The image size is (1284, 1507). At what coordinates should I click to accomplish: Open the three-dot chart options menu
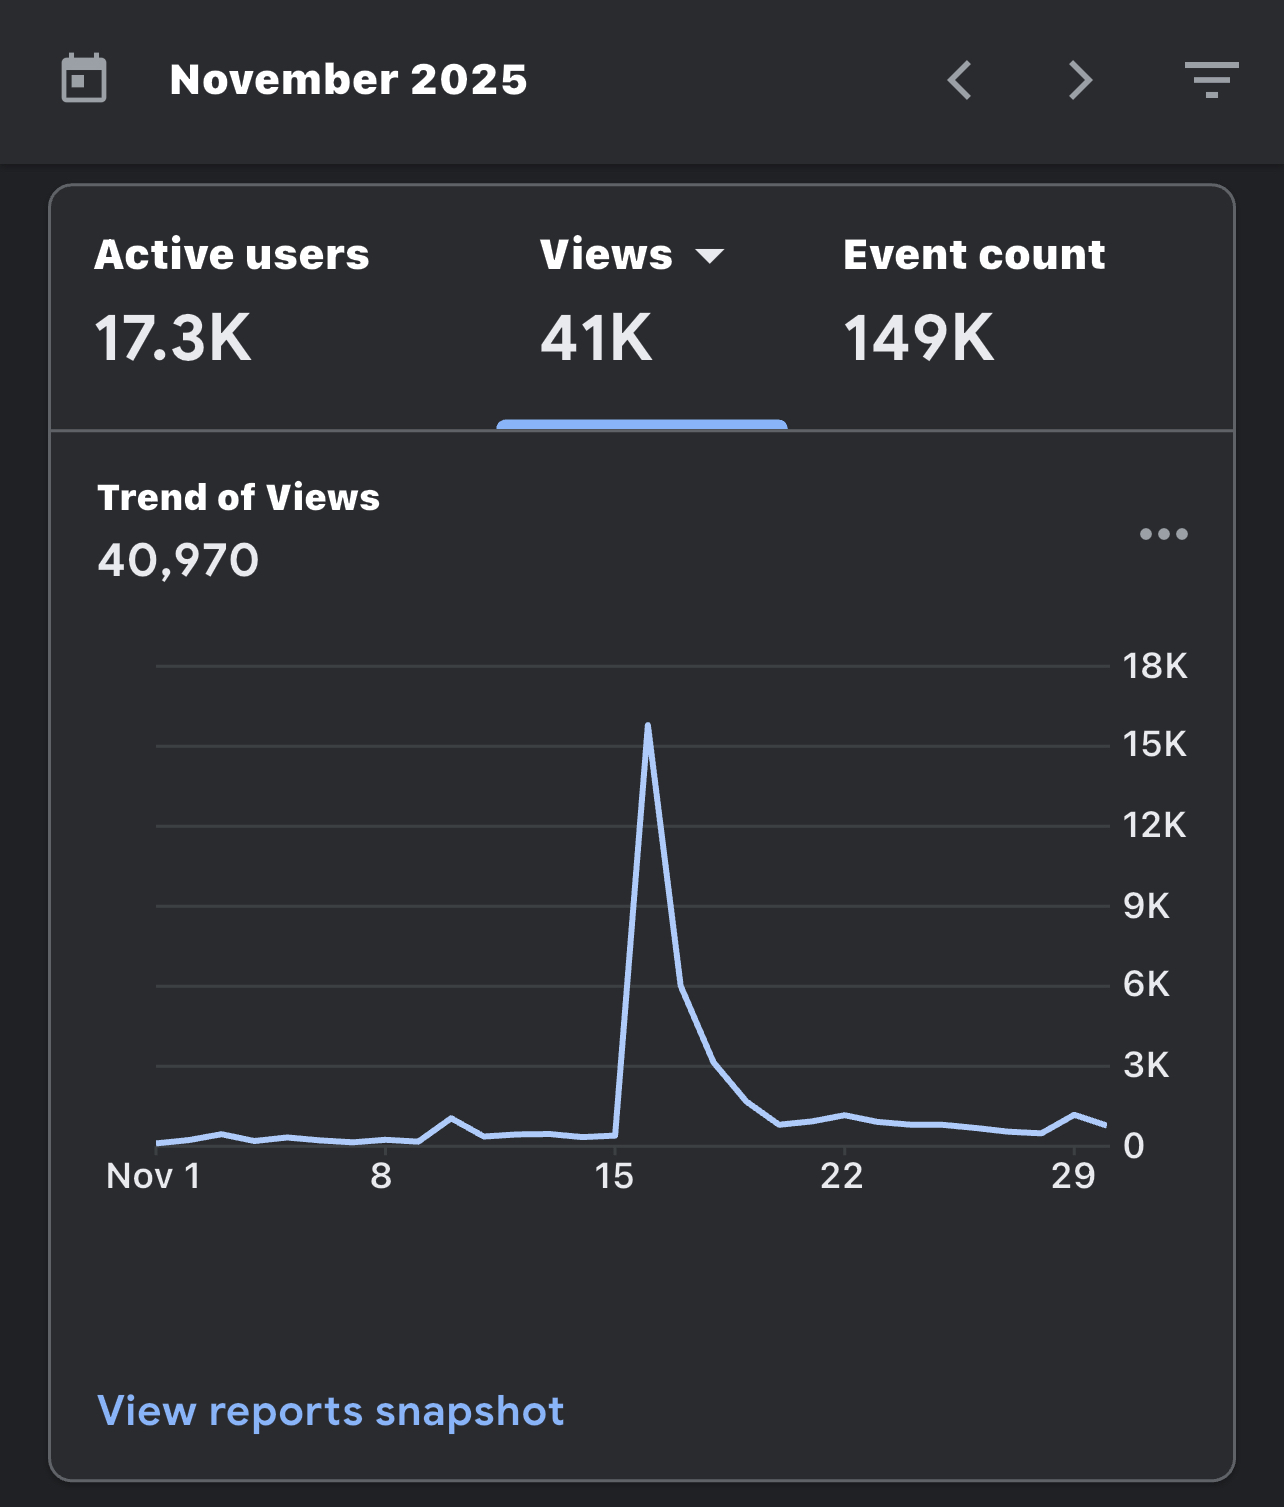(x=1164, y=534)
